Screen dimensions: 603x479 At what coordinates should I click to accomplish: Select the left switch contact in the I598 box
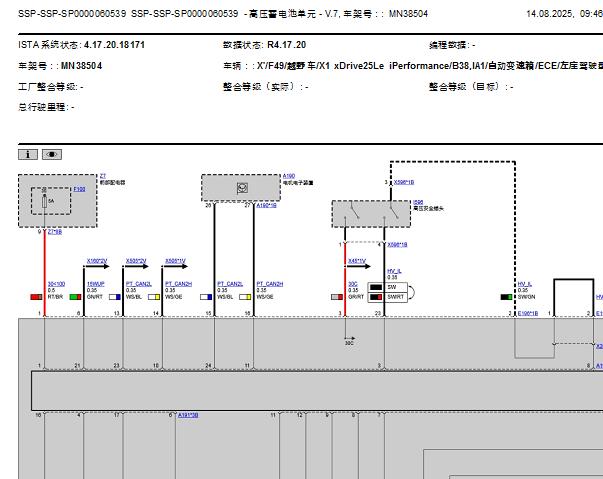[353, 212]
